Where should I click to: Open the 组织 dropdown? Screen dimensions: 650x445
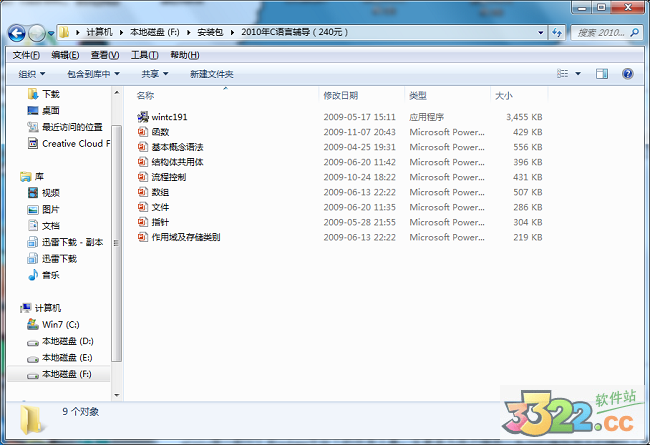tap(32, 74)
